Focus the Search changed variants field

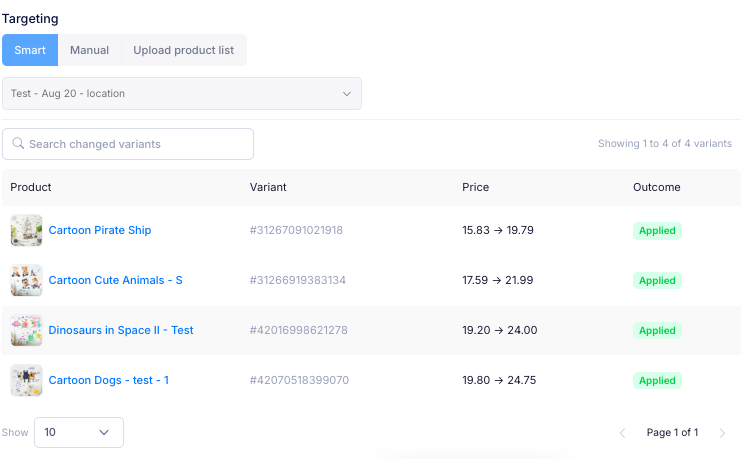(x=128, y=144)
